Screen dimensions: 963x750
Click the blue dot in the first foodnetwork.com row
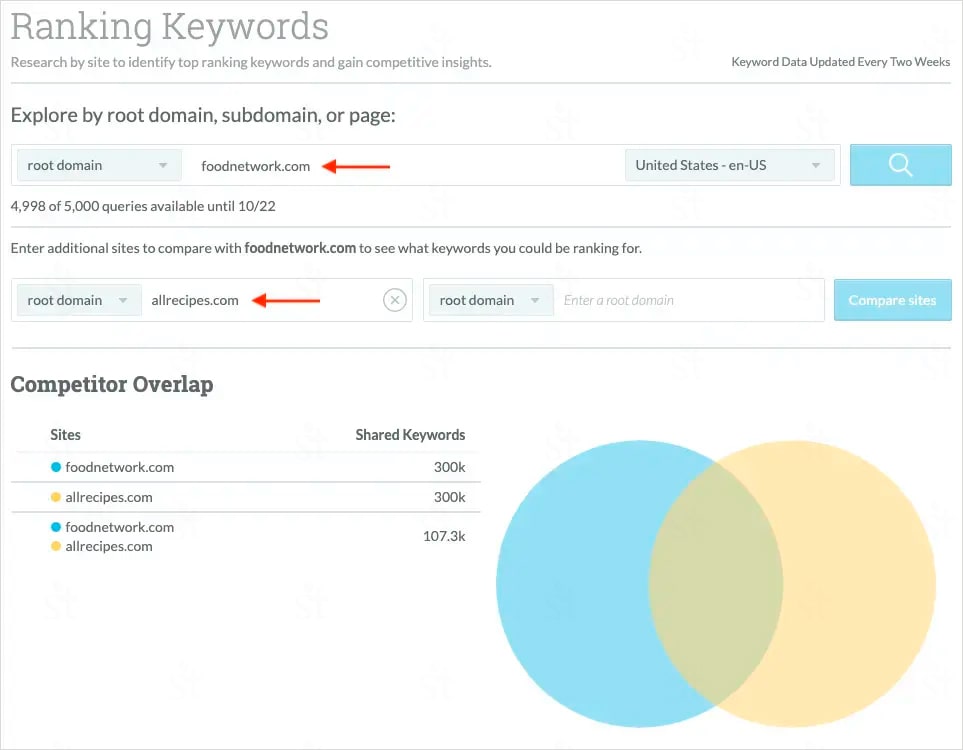[56, 467]
